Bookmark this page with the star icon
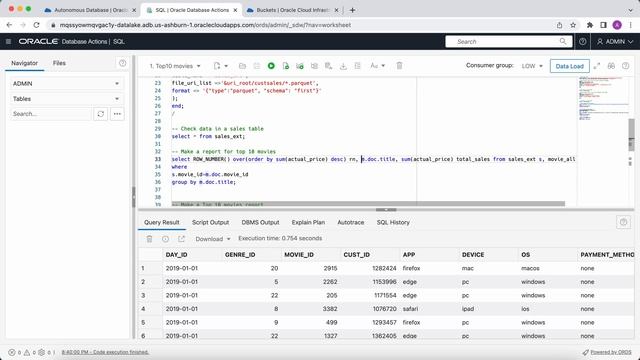 point(573,25)
